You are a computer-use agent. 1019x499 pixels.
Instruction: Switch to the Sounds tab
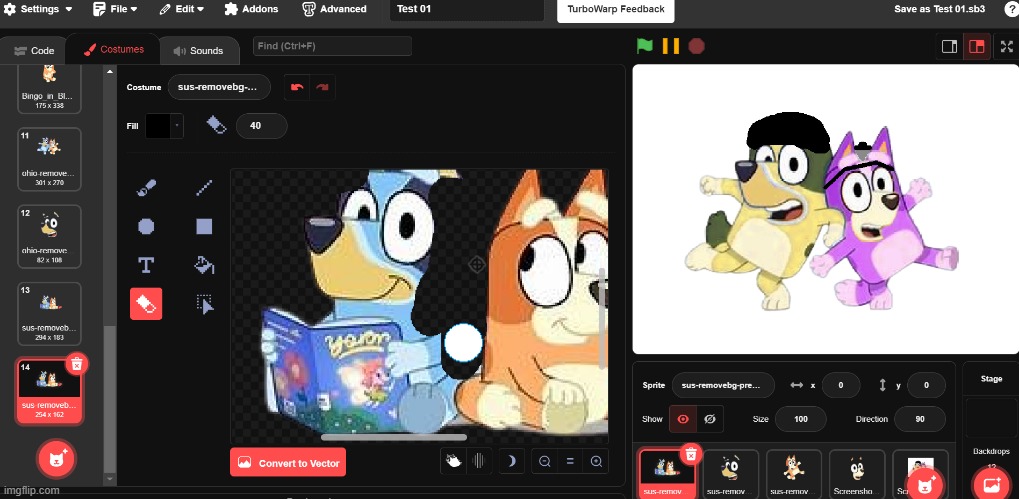pos(198,51)
